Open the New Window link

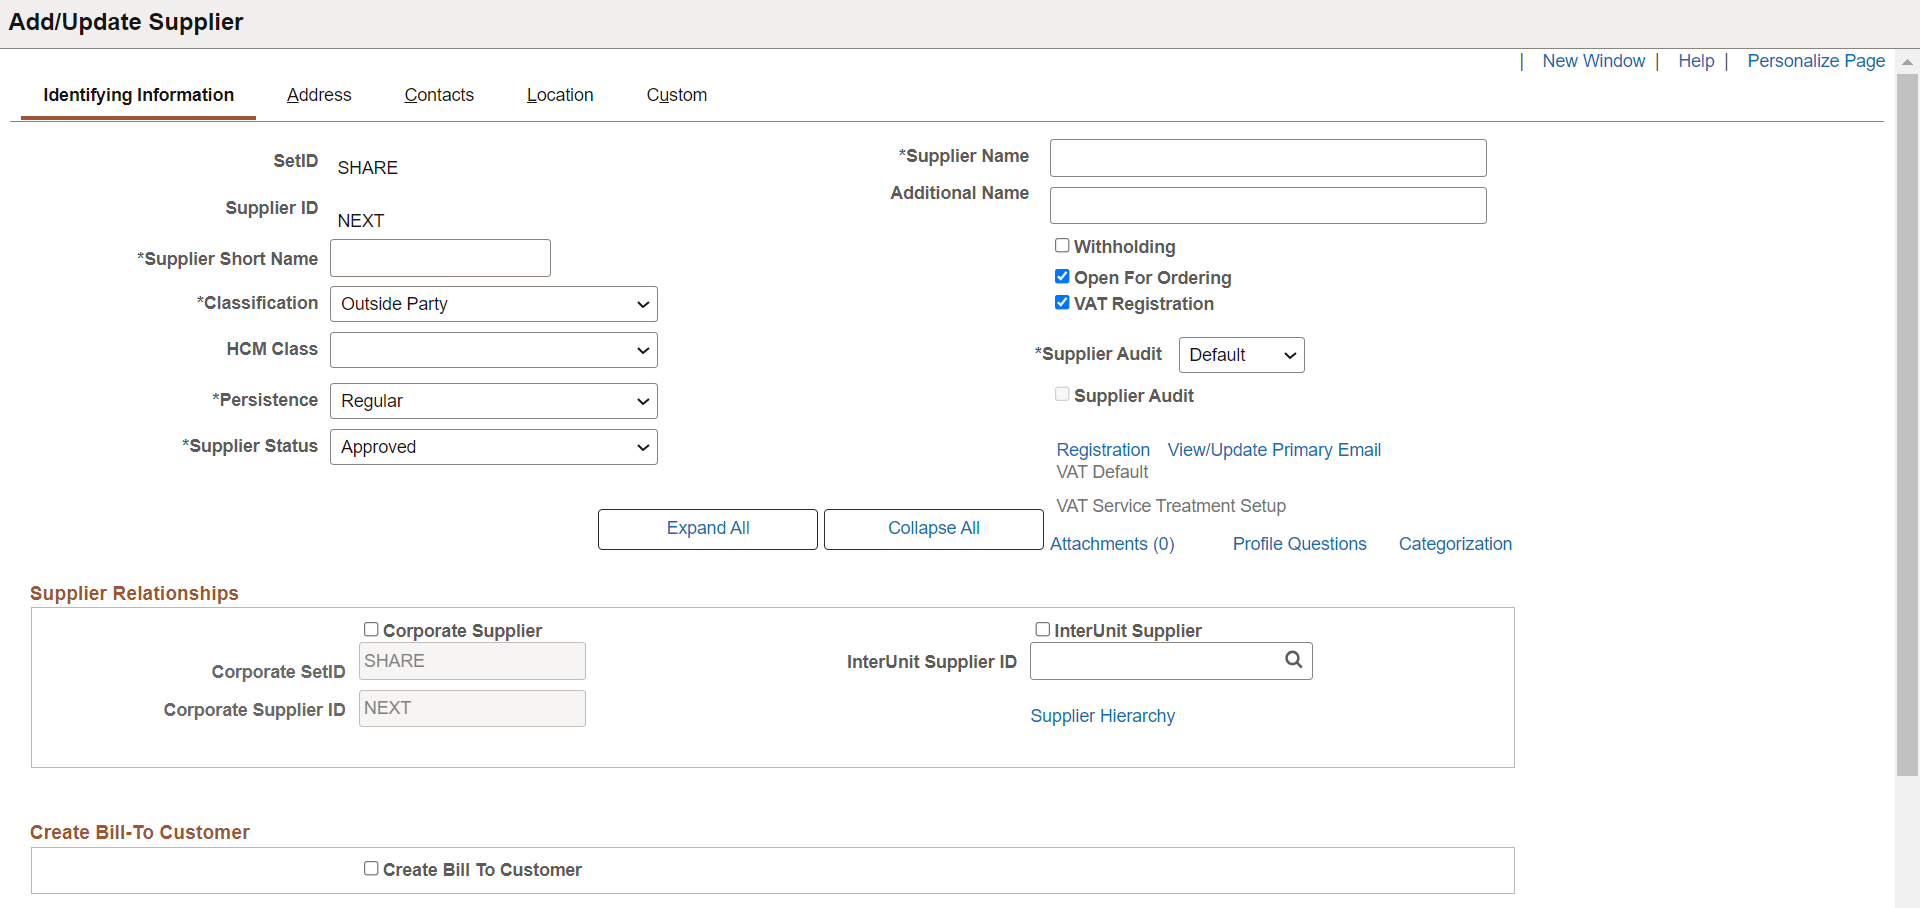[x=1593, y=61]
